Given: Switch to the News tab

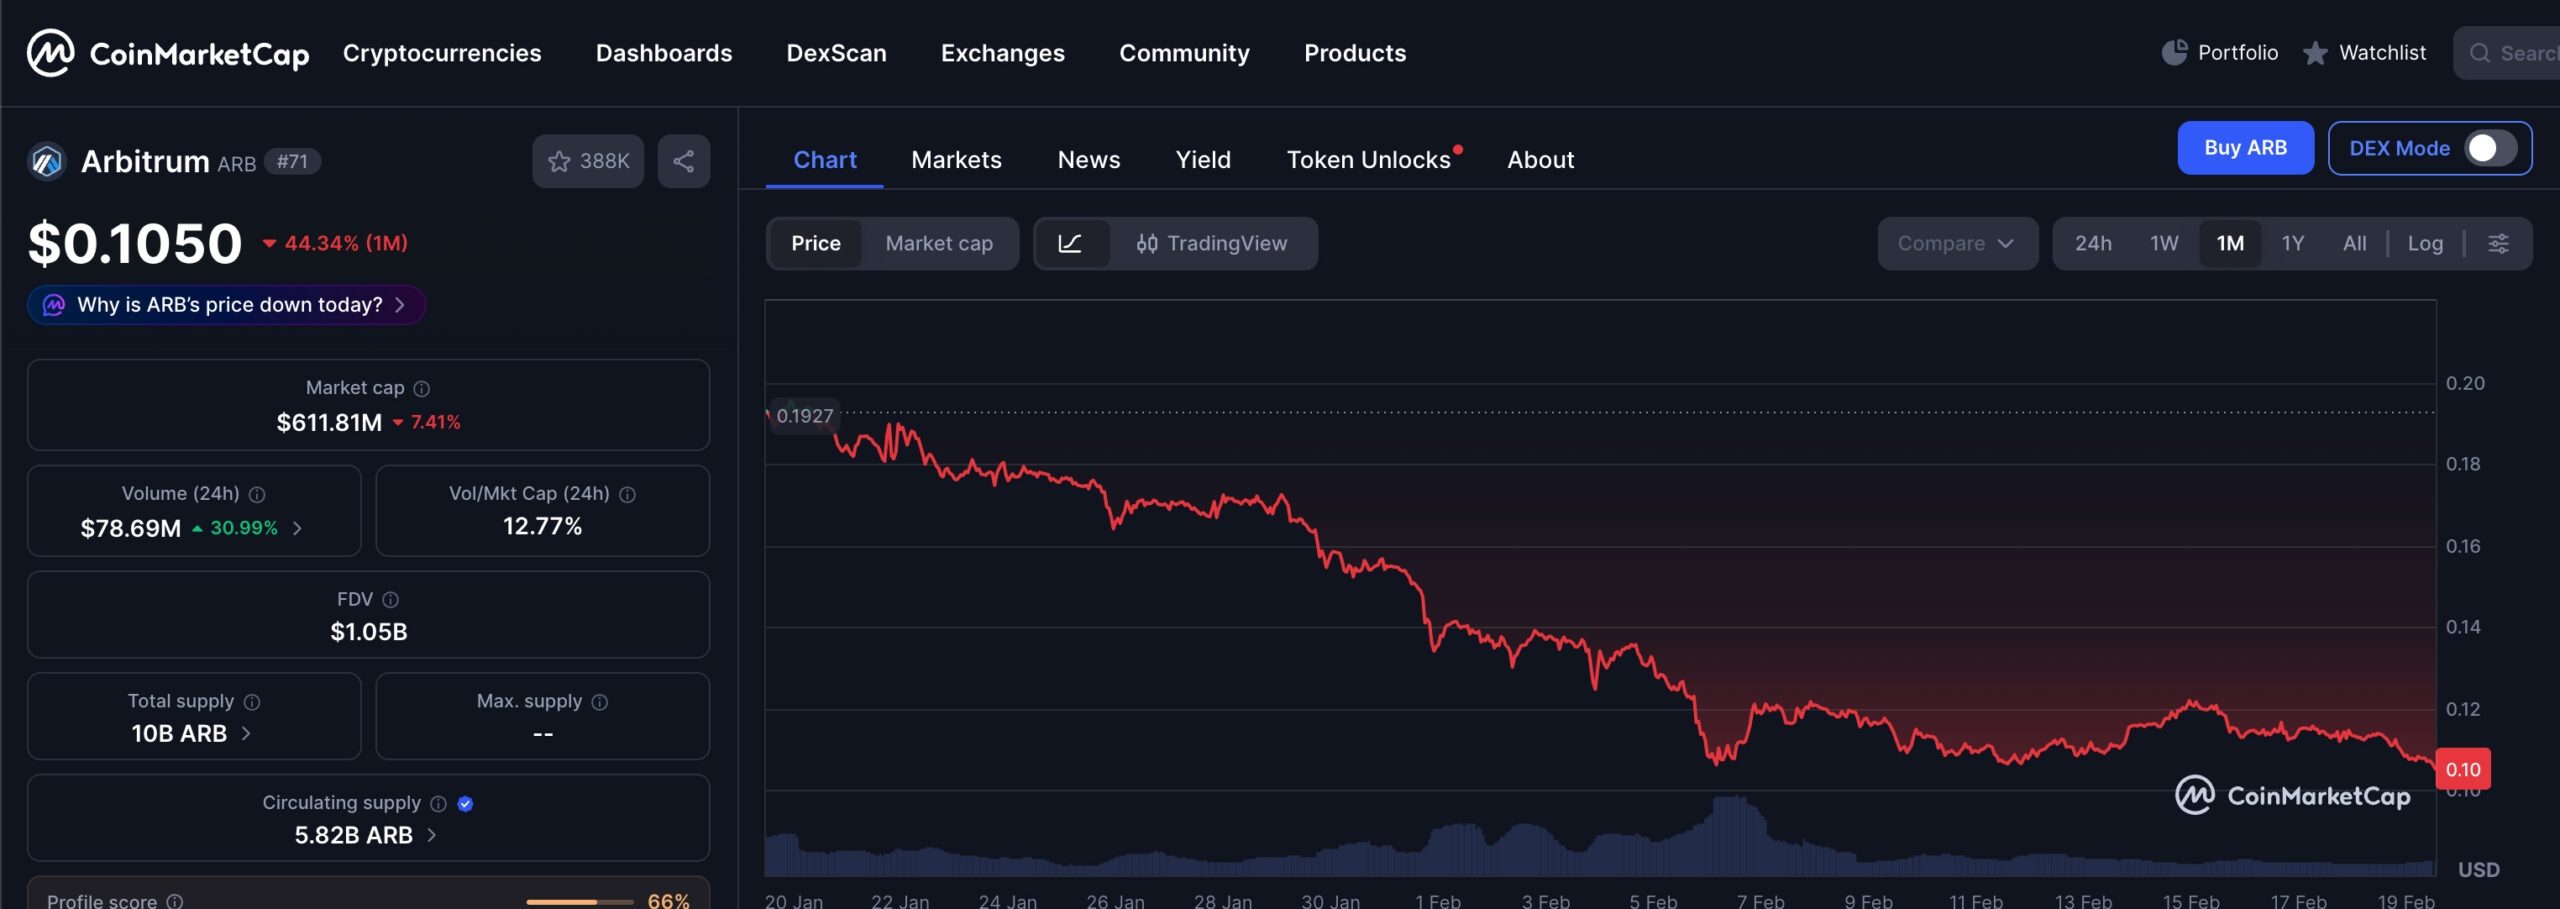Looking at the screenshot, I should pyautogui.click(x=1089, y=160).
